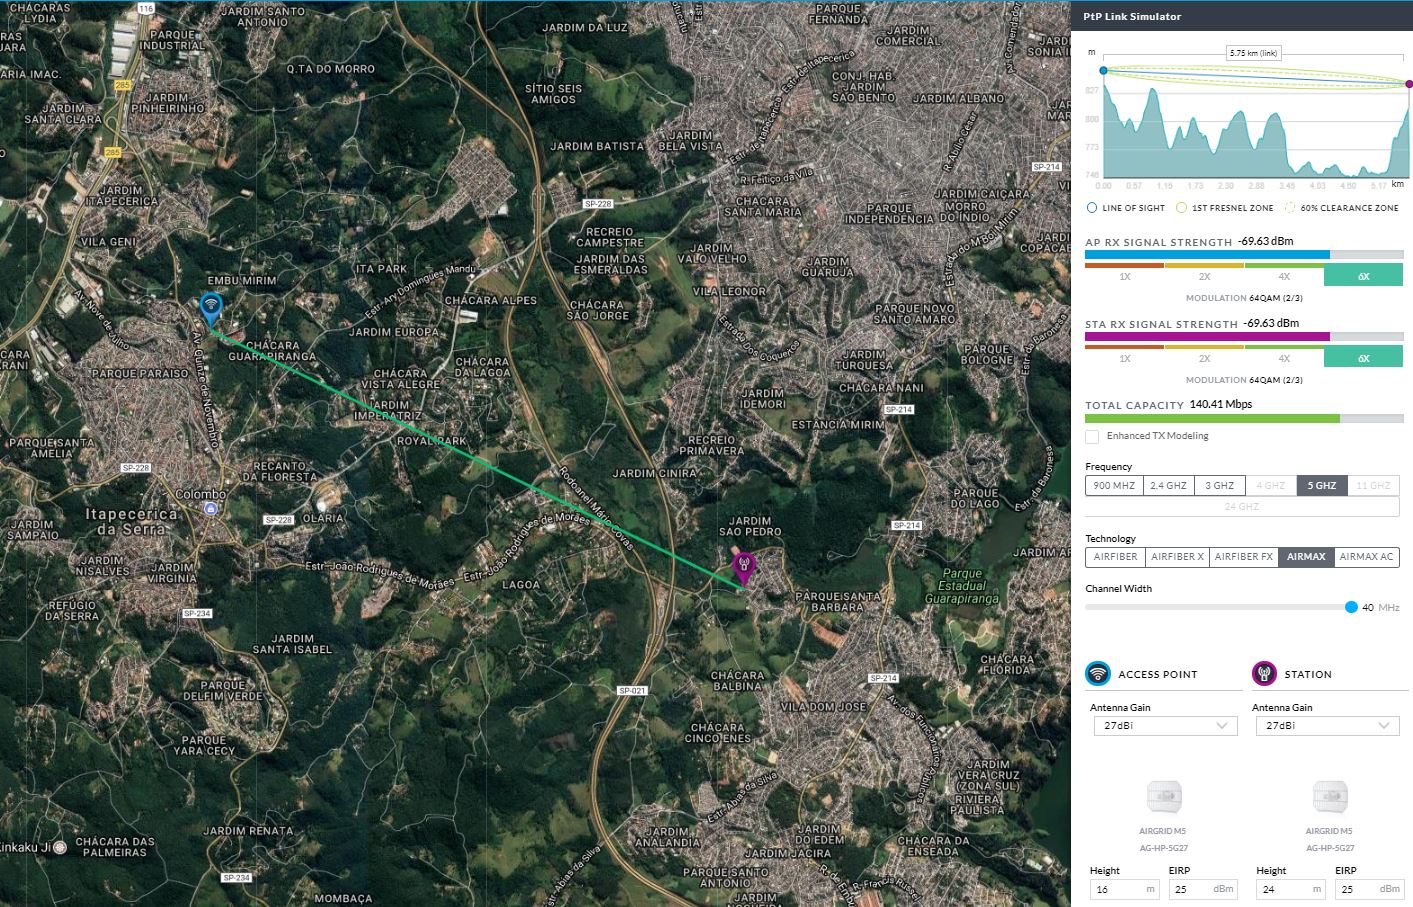Click the 6X rate segment under AP RX

click(1364, 276)
